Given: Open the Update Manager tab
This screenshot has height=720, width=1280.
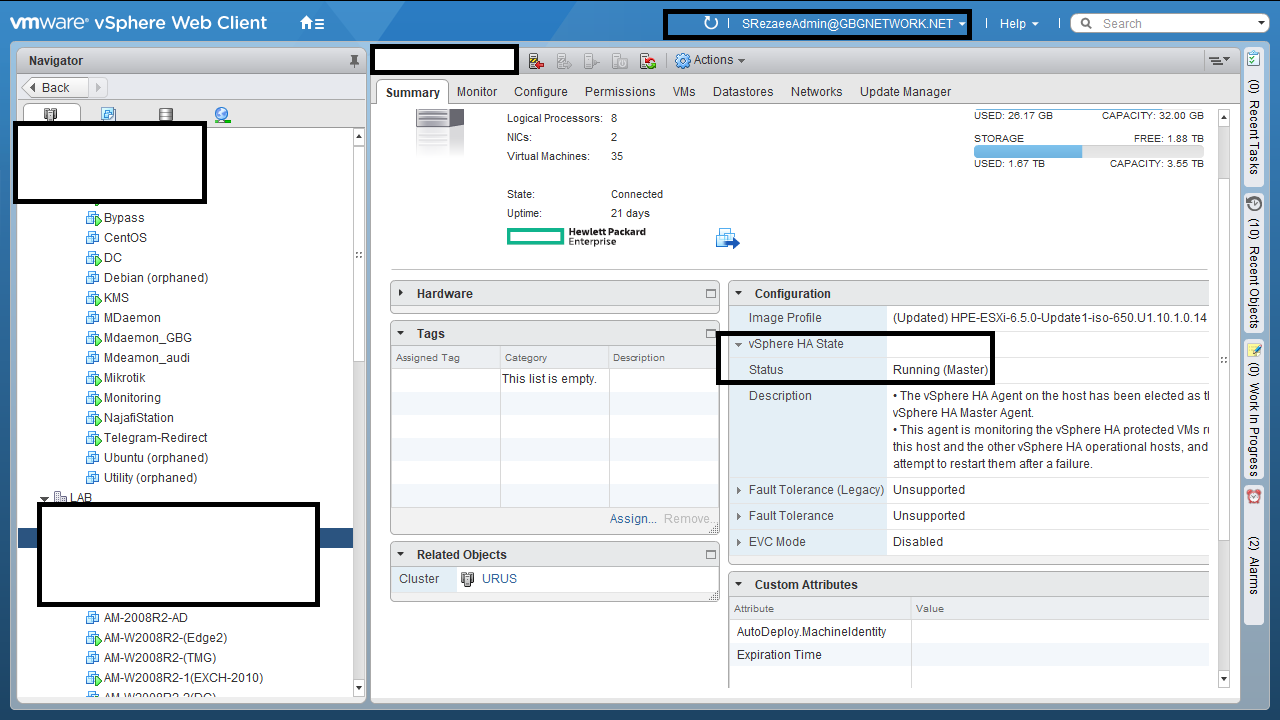Looking at the screenshot, I should coord(905,92).
